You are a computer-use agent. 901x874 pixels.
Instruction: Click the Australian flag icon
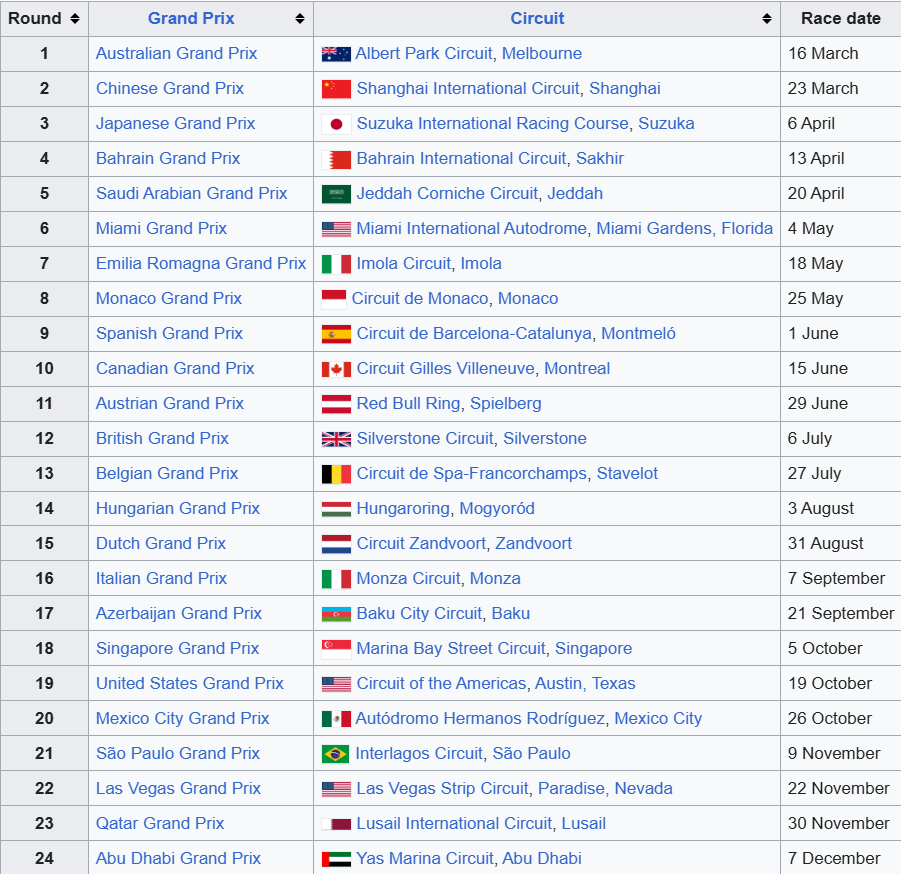[x=336, y=54]
